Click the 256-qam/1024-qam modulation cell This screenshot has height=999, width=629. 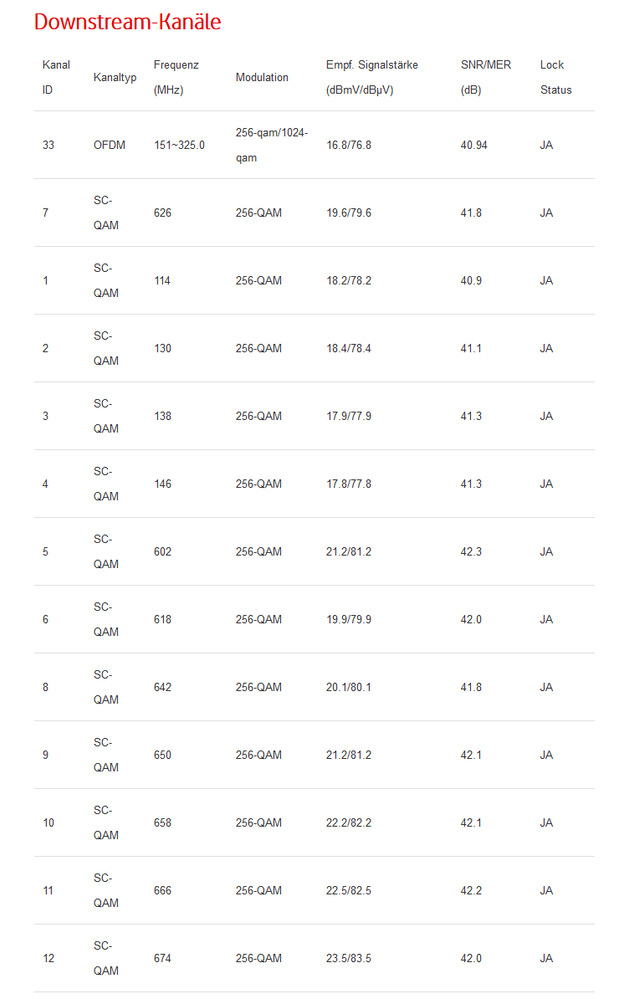(x=272, y=145)
